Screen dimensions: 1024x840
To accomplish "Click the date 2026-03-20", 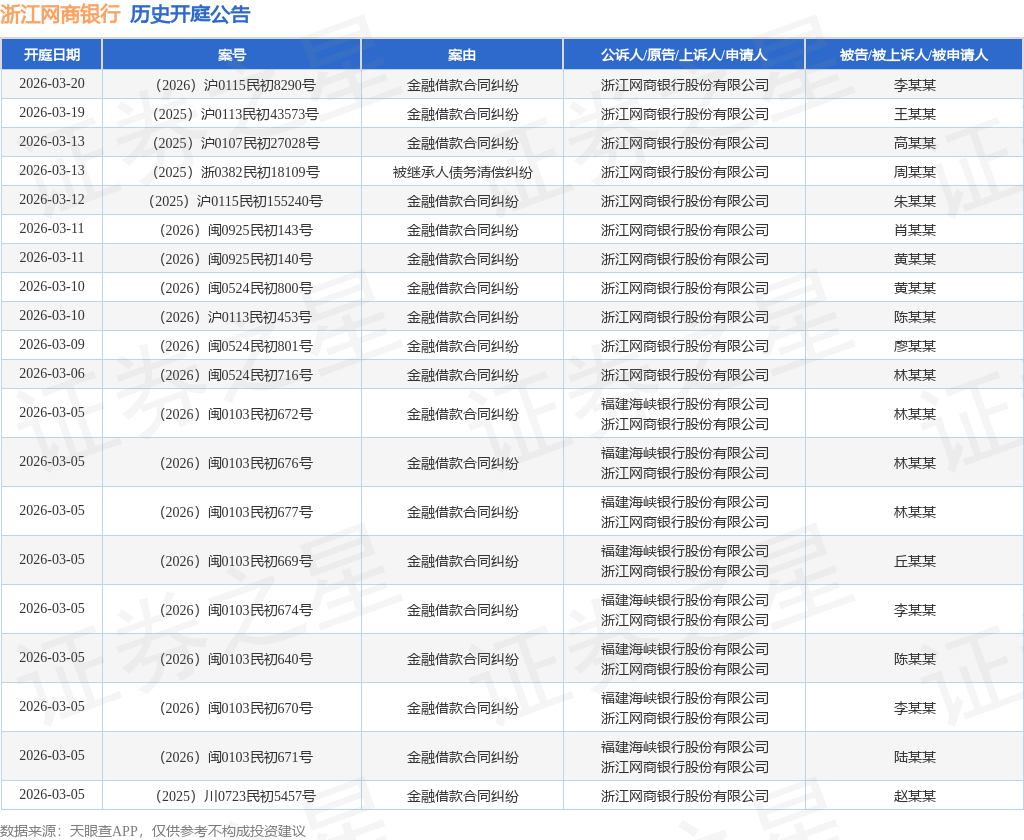I will [52, 84].
